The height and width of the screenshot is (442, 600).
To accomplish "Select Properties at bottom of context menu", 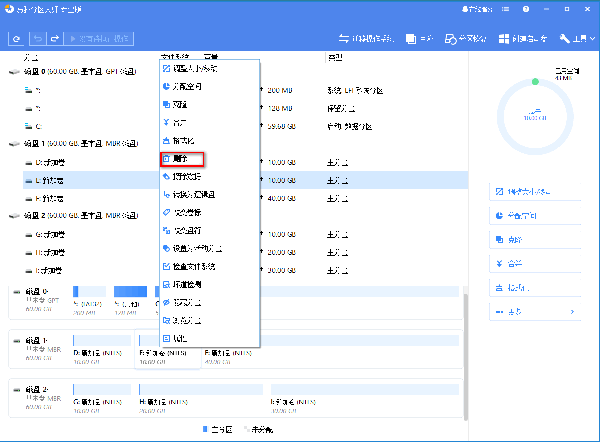I will coord(183,338).
